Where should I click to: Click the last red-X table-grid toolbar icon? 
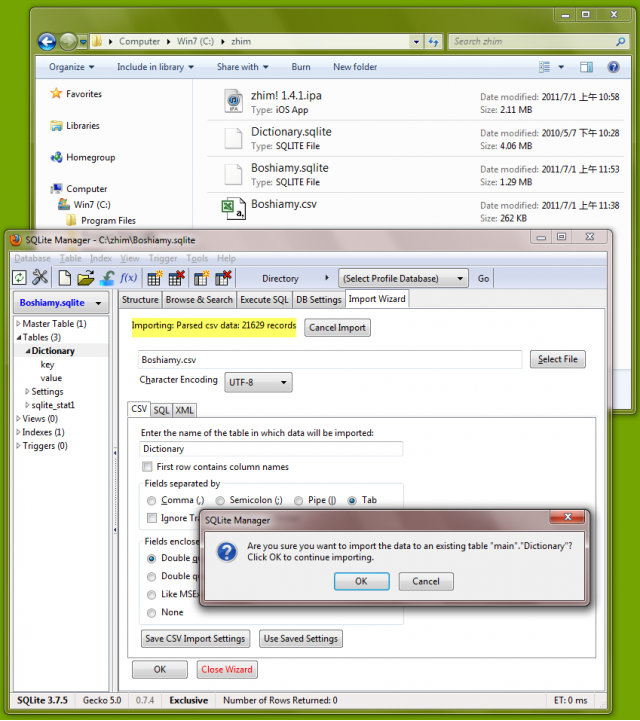tap(223, 278)
